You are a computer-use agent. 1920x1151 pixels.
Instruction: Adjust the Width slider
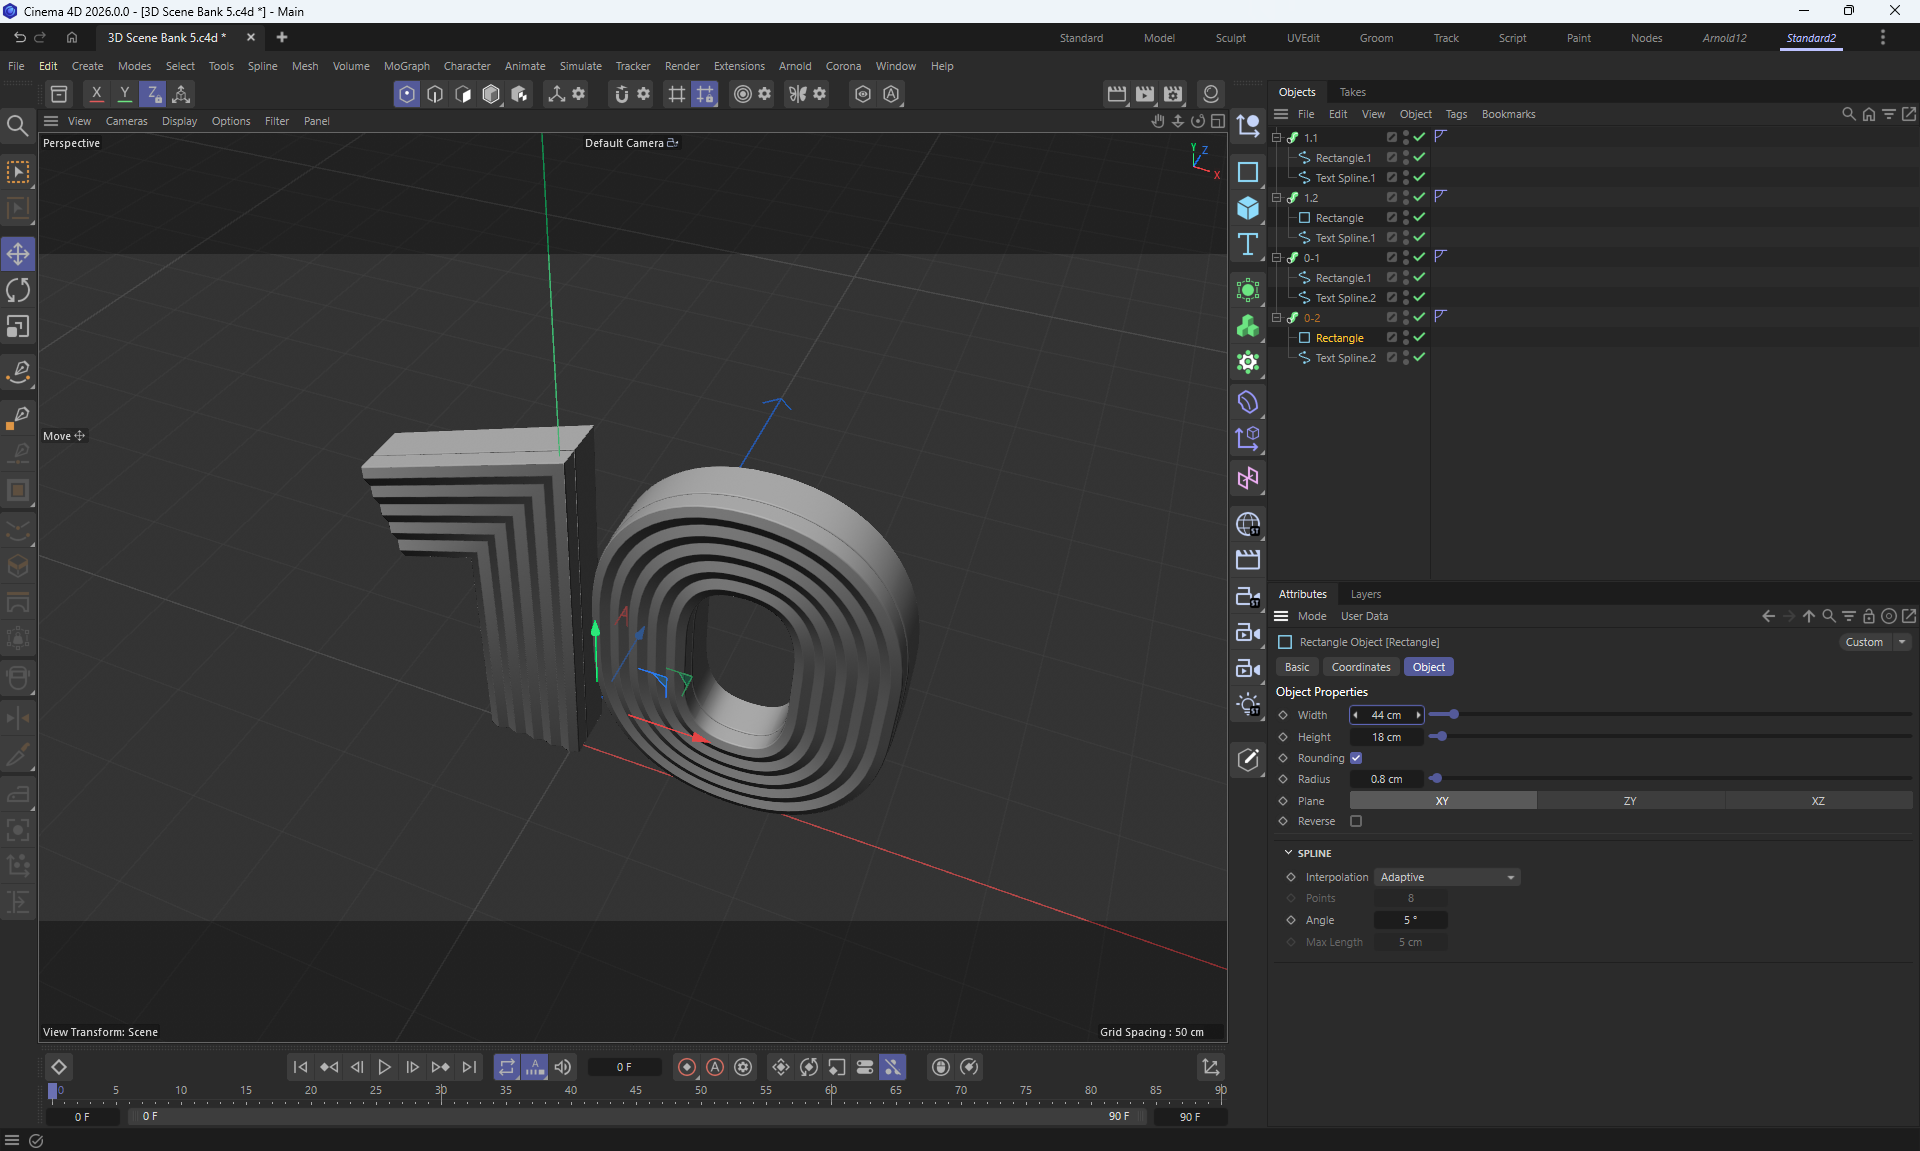pos(1453,714)
